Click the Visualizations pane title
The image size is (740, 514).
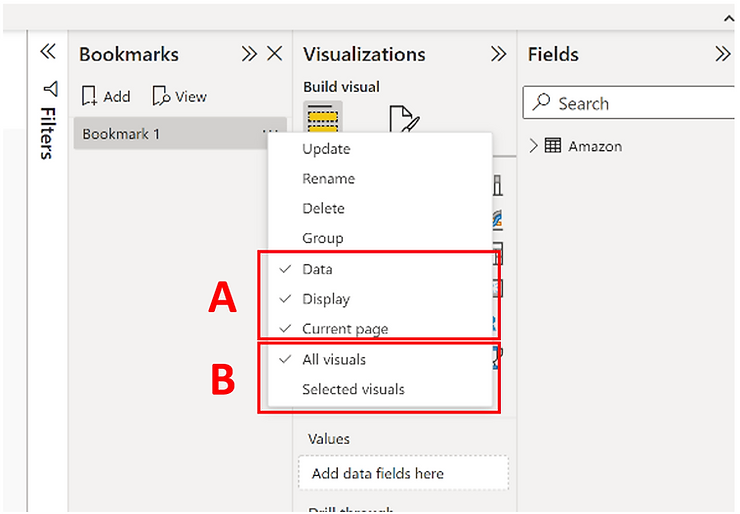364,54
